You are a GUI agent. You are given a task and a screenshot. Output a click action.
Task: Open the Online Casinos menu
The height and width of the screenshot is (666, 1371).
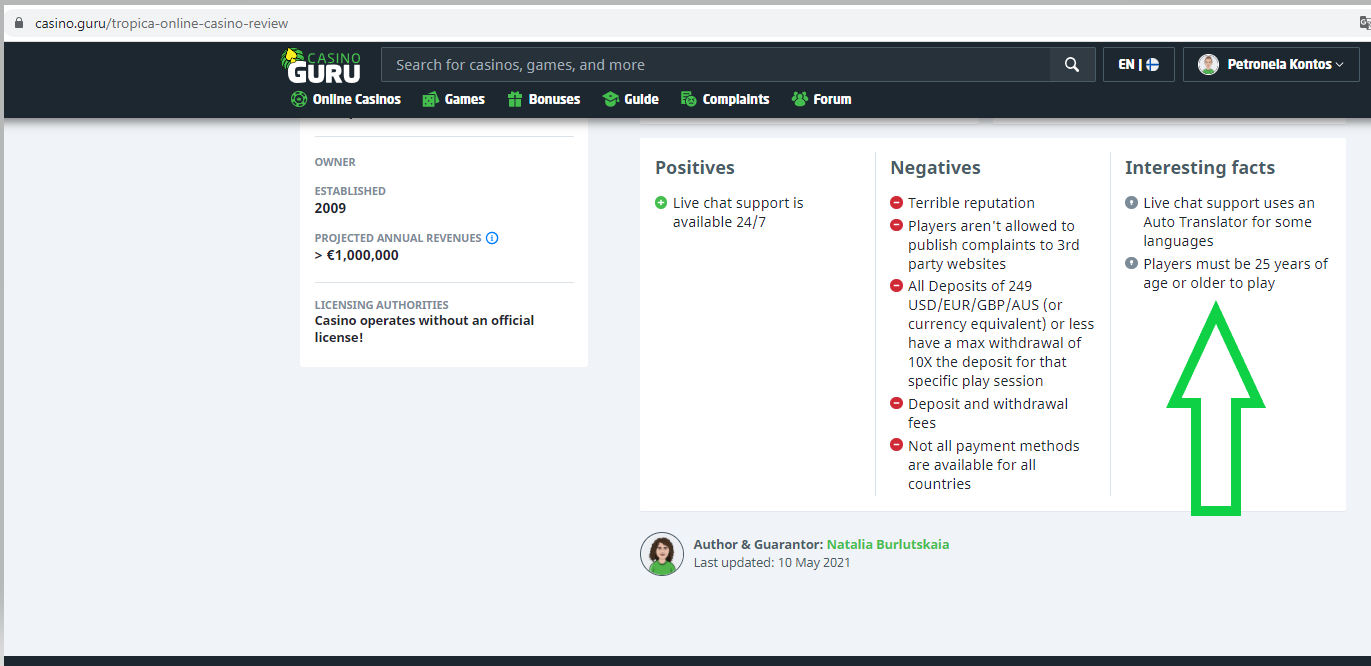pyautogui.click(x=356, y=99)
